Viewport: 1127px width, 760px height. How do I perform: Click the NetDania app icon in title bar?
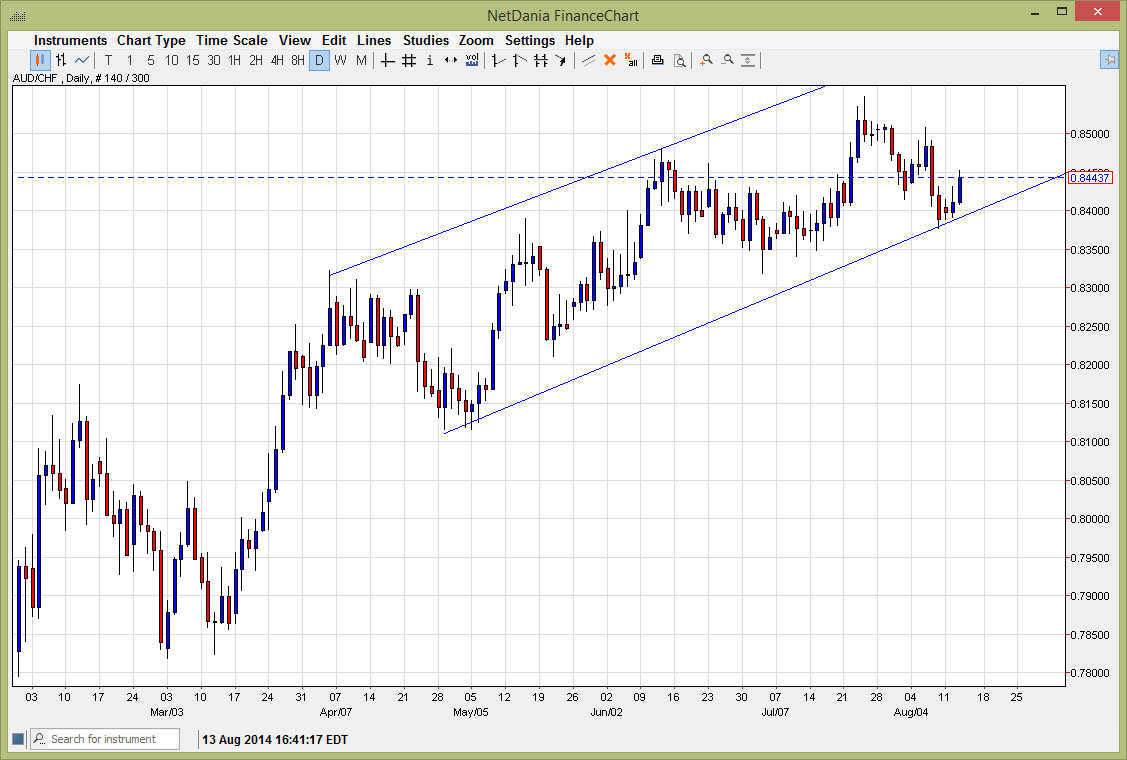coord(18,16)
